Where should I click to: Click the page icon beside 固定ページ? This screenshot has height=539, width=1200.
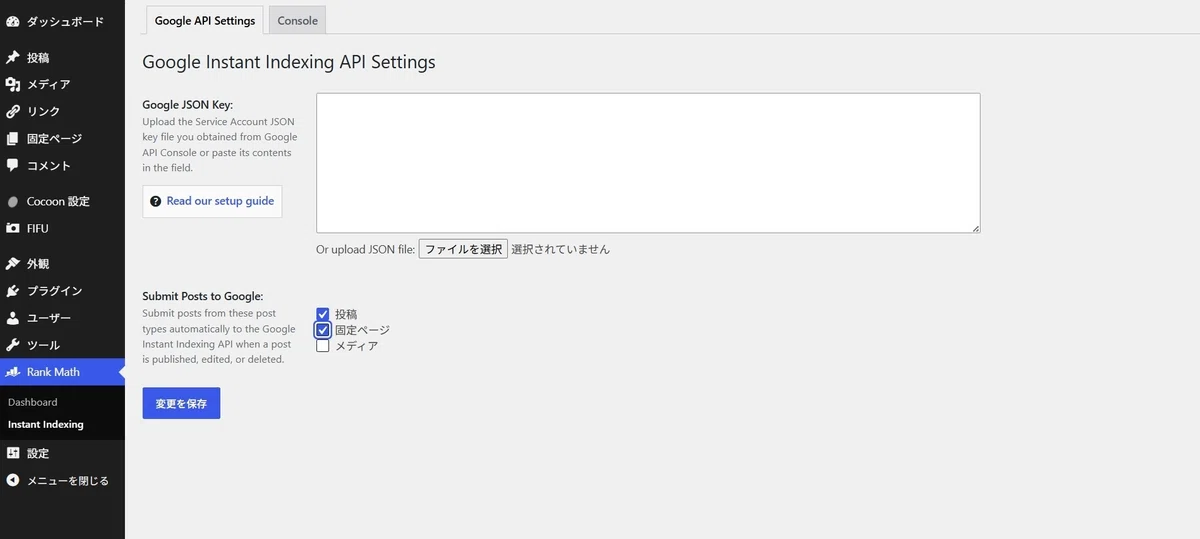tap(12, 139)
